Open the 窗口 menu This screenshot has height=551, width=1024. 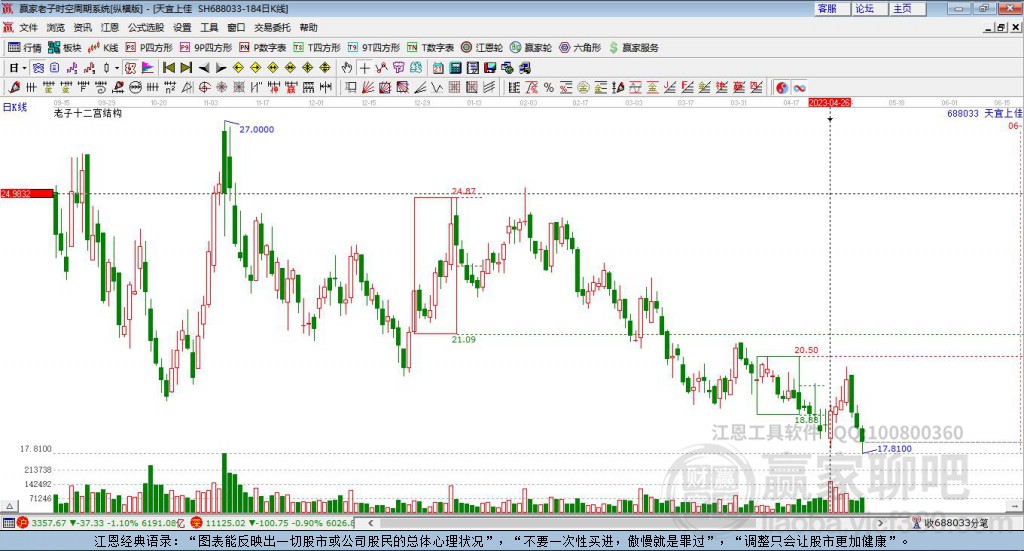coord(236,27)
